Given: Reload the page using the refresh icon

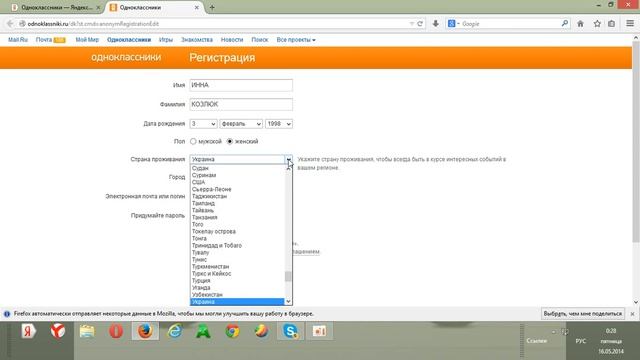Looking at the screenshot, I should tap(420, 24).
